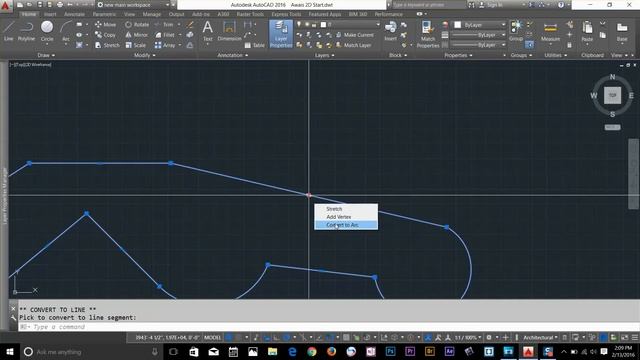Image resolution: width=640 pixels, height=360 pixels.
Task: Click the Array tool
Action: pyautogui.click(x=165, y=45)
